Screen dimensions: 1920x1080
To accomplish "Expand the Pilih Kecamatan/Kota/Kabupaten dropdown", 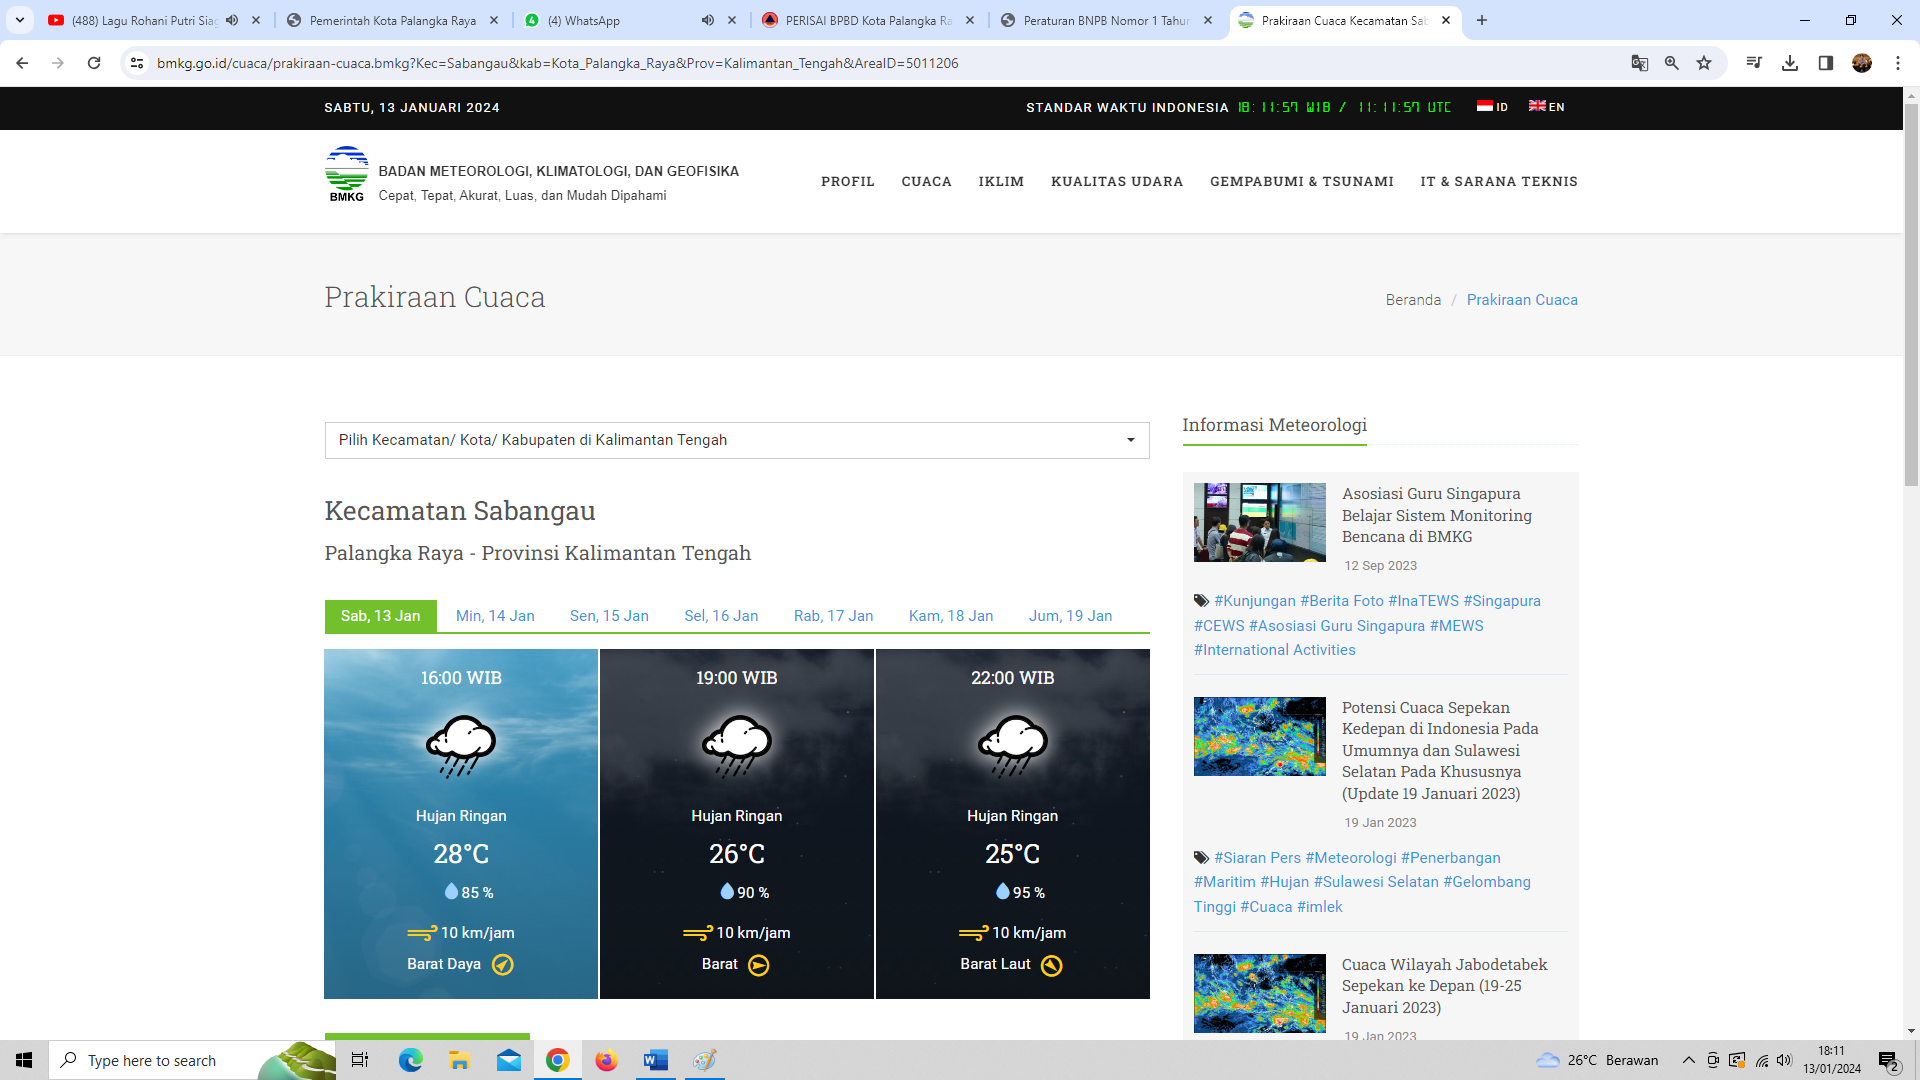I will pyautogui.click(x=737, y=440).
